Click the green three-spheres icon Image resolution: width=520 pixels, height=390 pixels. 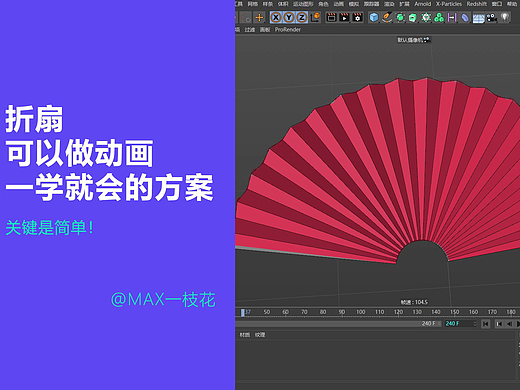point(439,17)
